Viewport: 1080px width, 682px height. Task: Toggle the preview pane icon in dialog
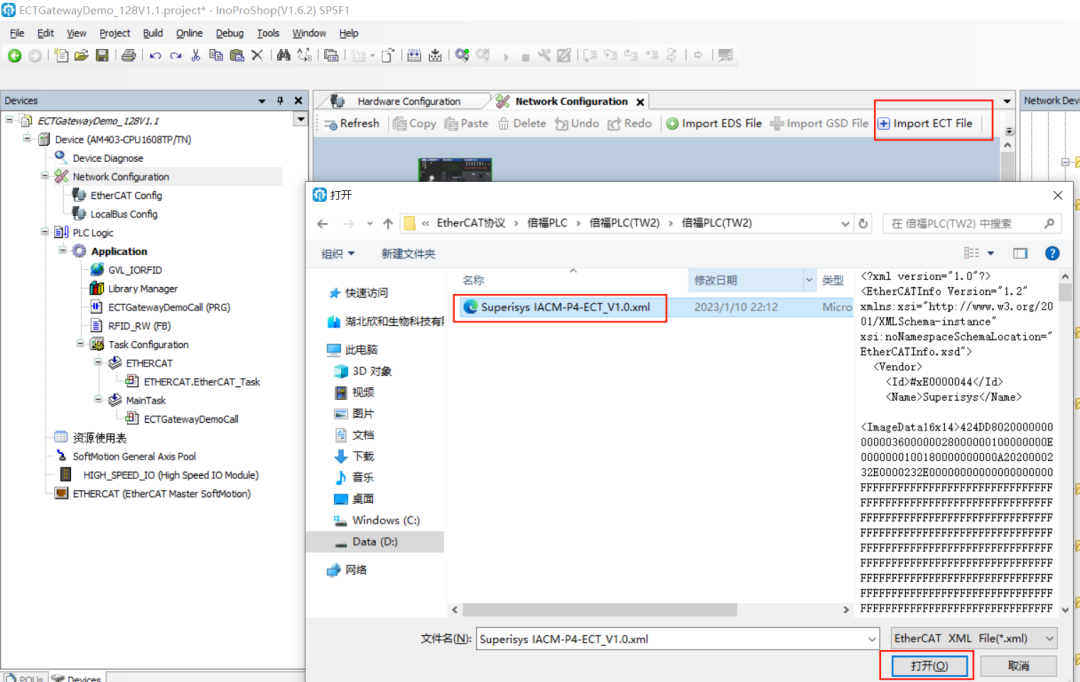point(1020,254)
